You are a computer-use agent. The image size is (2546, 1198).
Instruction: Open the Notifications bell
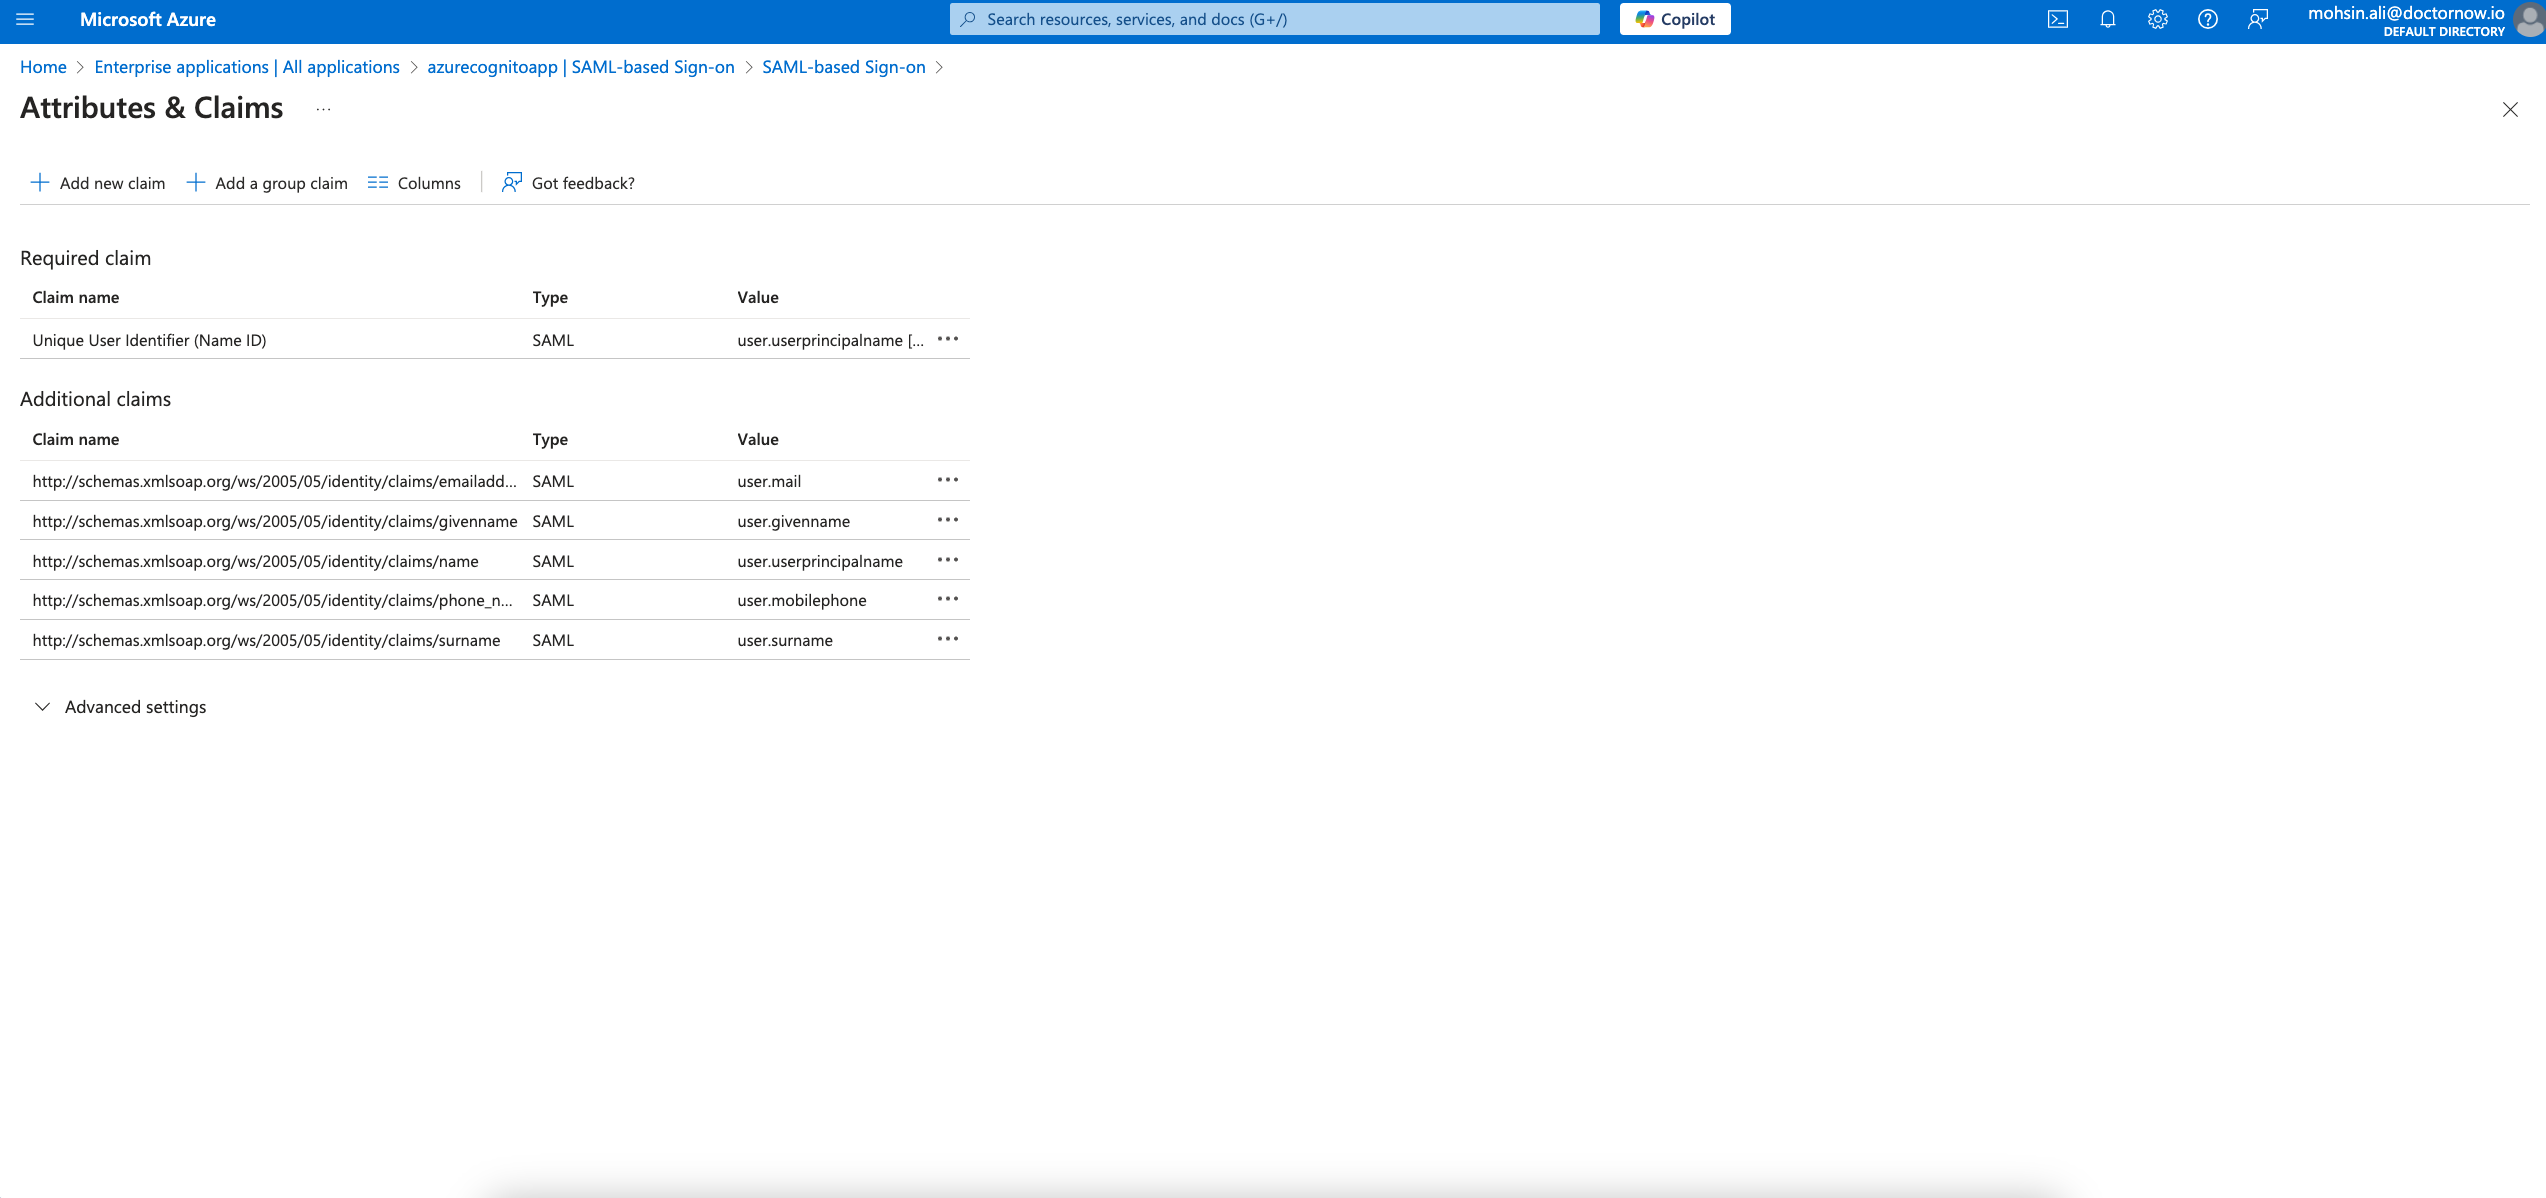pos(2108,19)
